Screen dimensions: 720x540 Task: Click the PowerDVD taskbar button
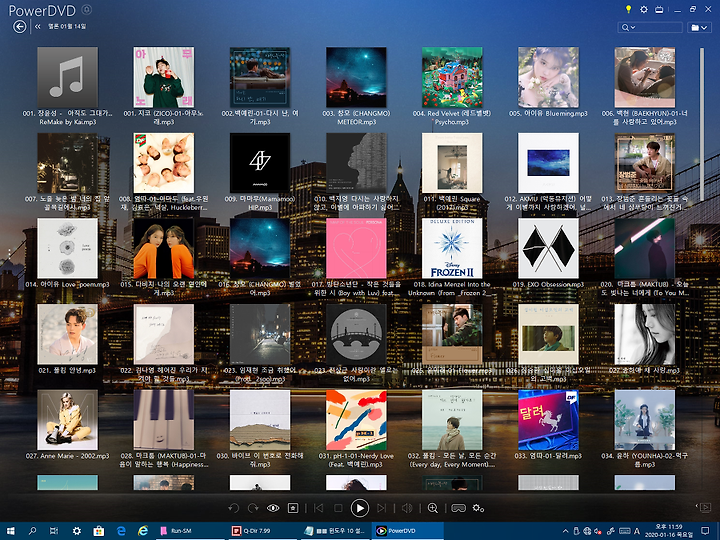tap(407, 531)
